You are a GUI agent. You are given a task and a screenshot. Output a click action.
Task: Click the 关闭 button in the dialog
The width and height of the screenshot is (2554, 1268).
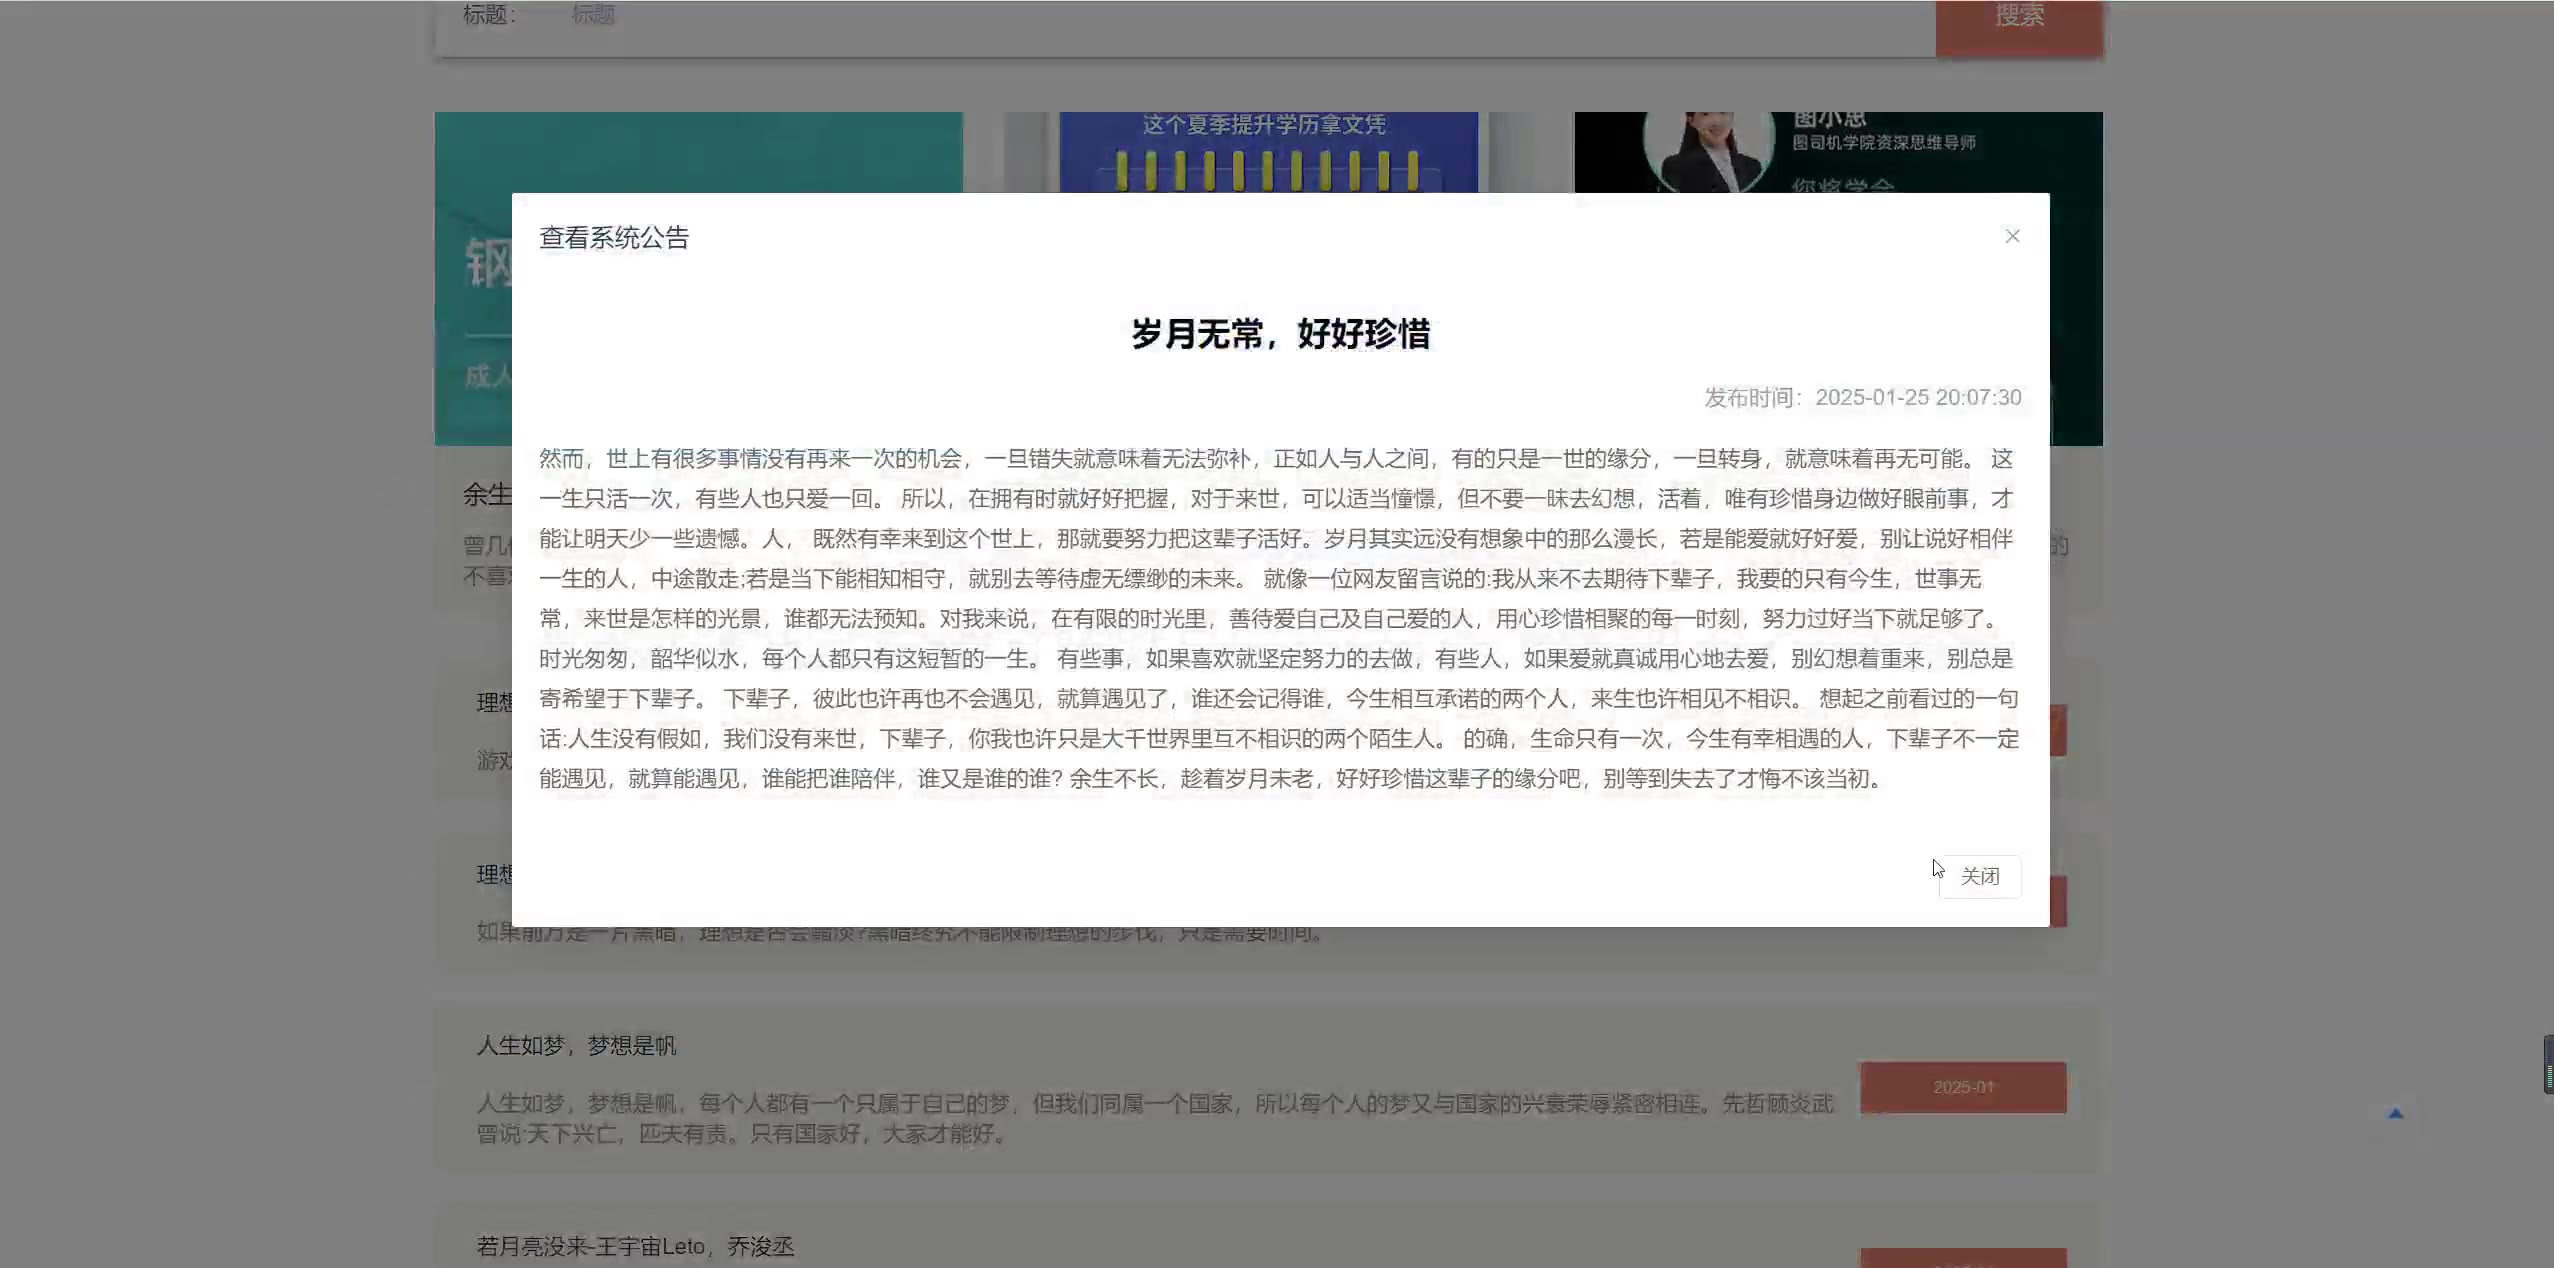pos(1979,876)
